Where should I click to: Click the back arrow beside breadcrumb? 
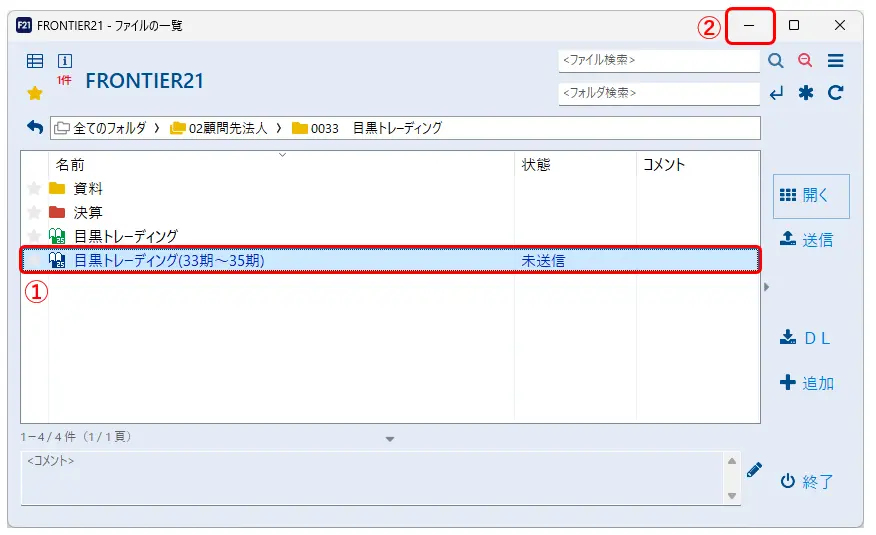tap(35, 128)
